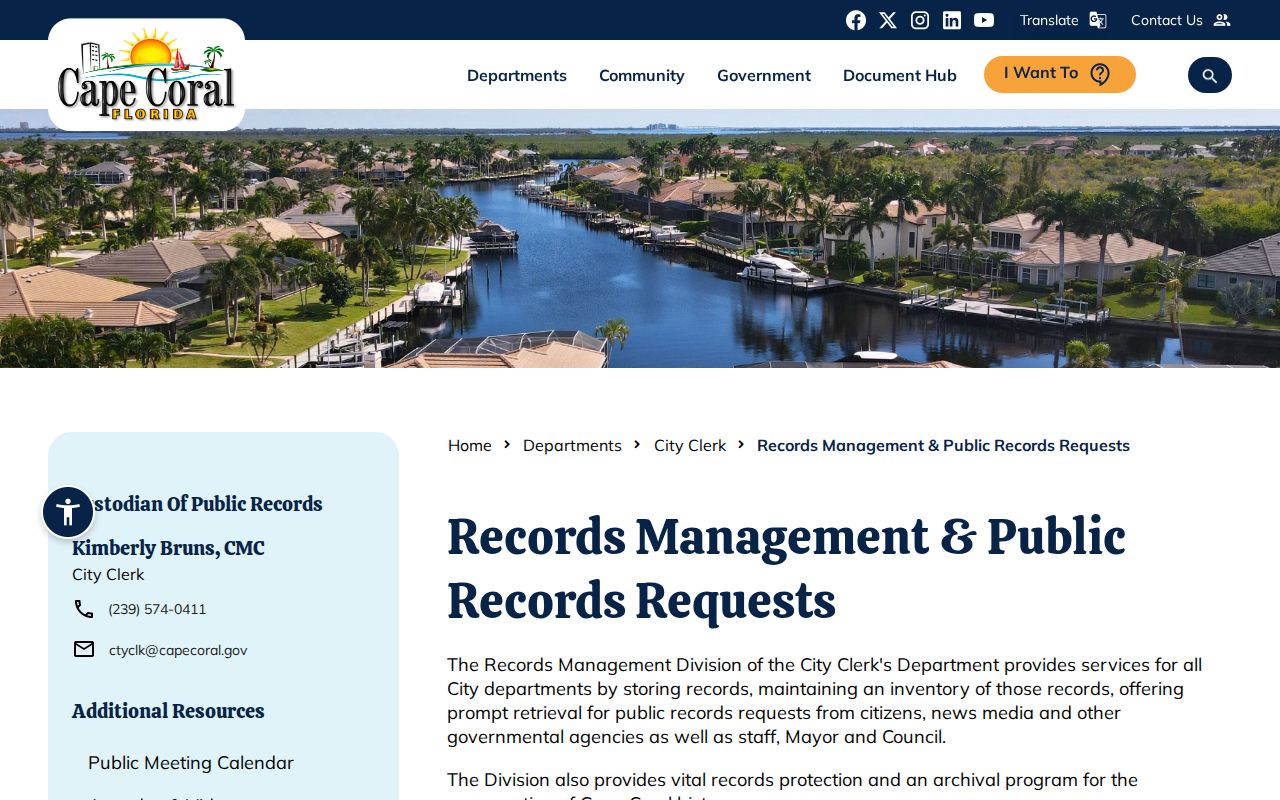Open the Facebook page icon
The width and height of the screenshot is (1280, 800).
[x=856, y=20]
